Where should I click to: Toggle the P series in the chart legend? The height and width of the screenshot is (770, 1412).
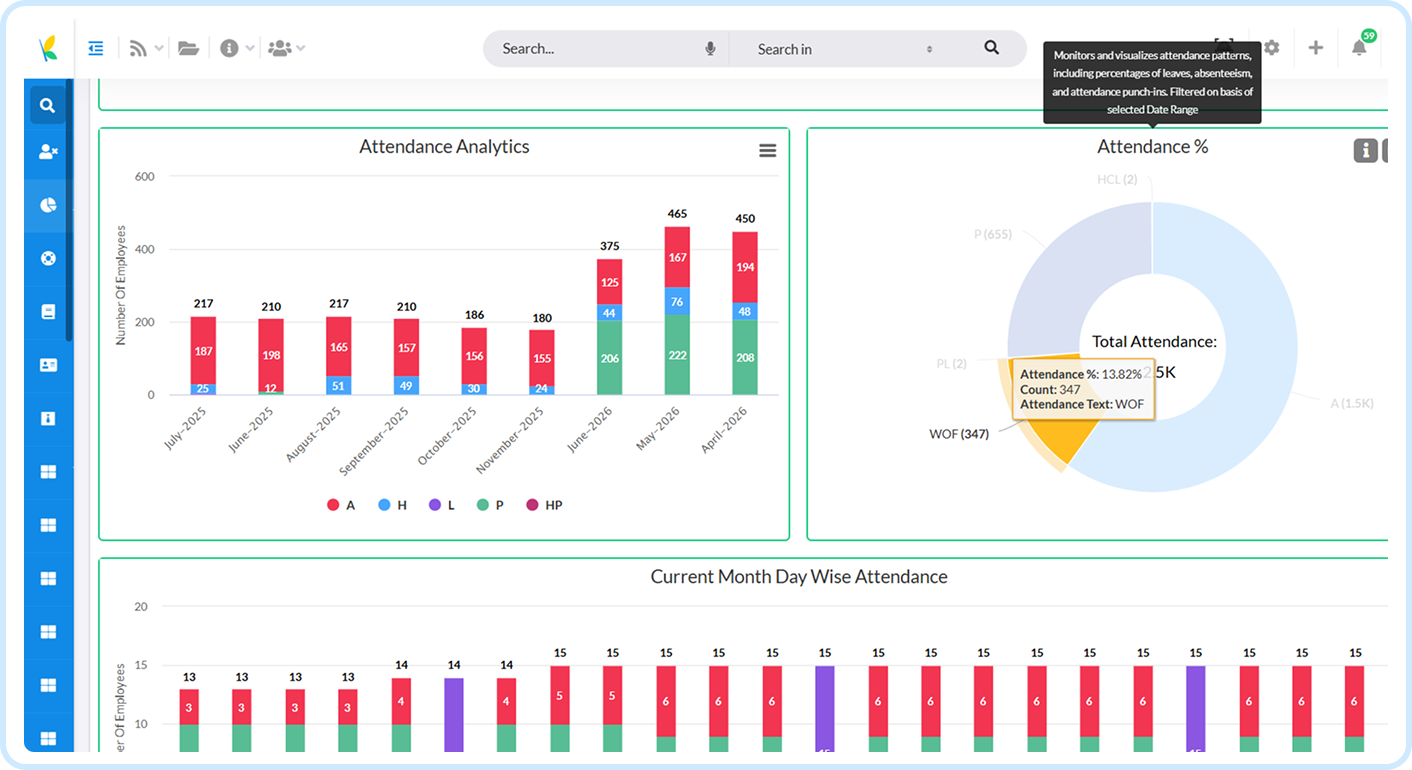point(490,505)
